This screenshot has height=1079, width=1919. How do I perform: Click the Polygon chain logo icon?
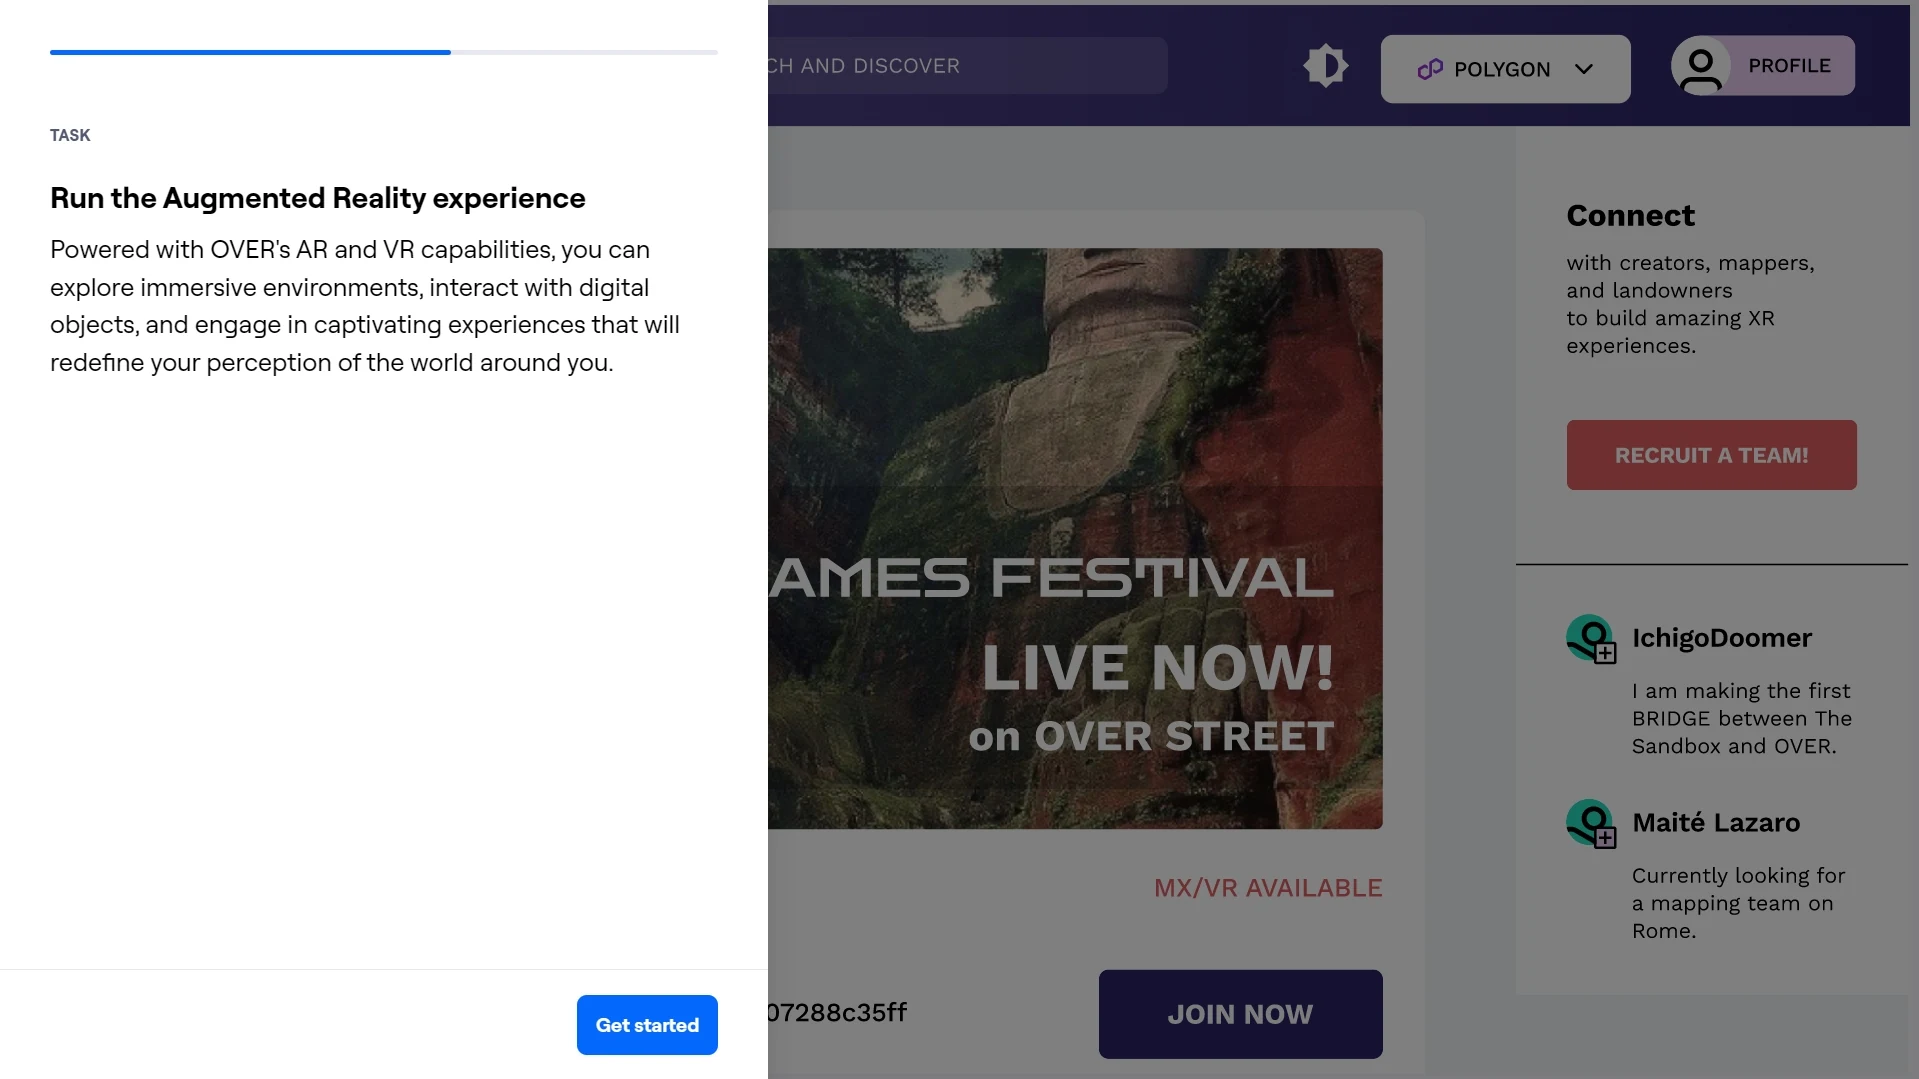(x=1430, y=69)
